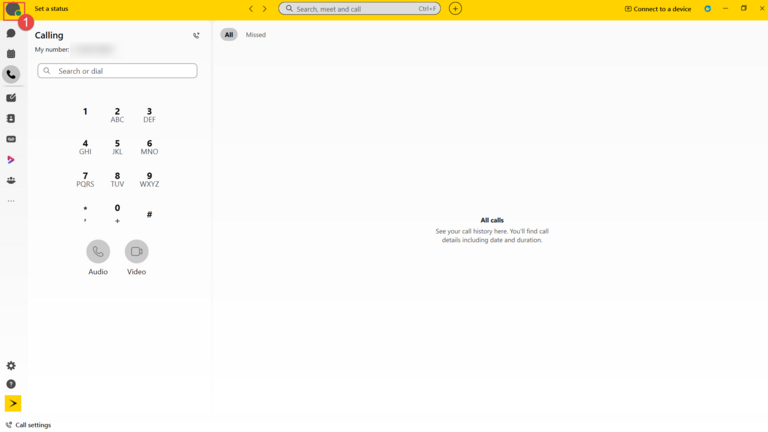Restore down the Webex window

[x=744, y=8]
